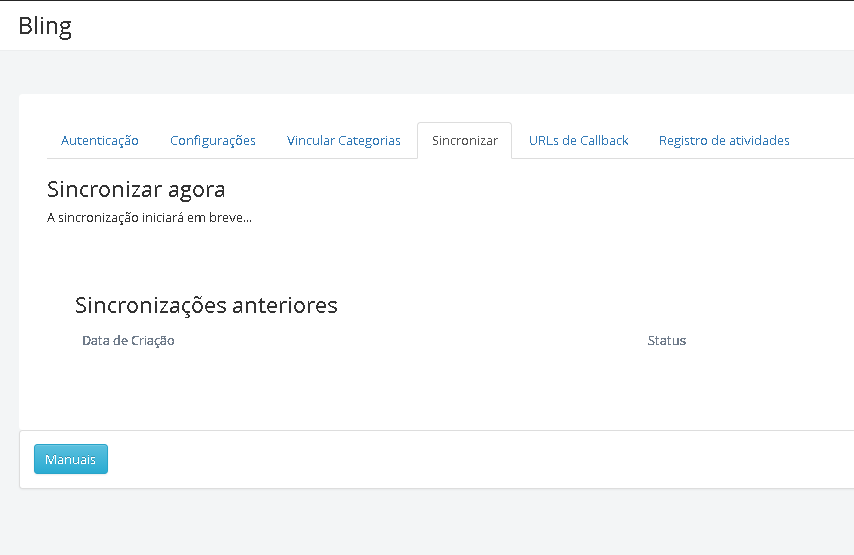
Task: Select the Sincronizar tab
Action: [x=465, y=141]
